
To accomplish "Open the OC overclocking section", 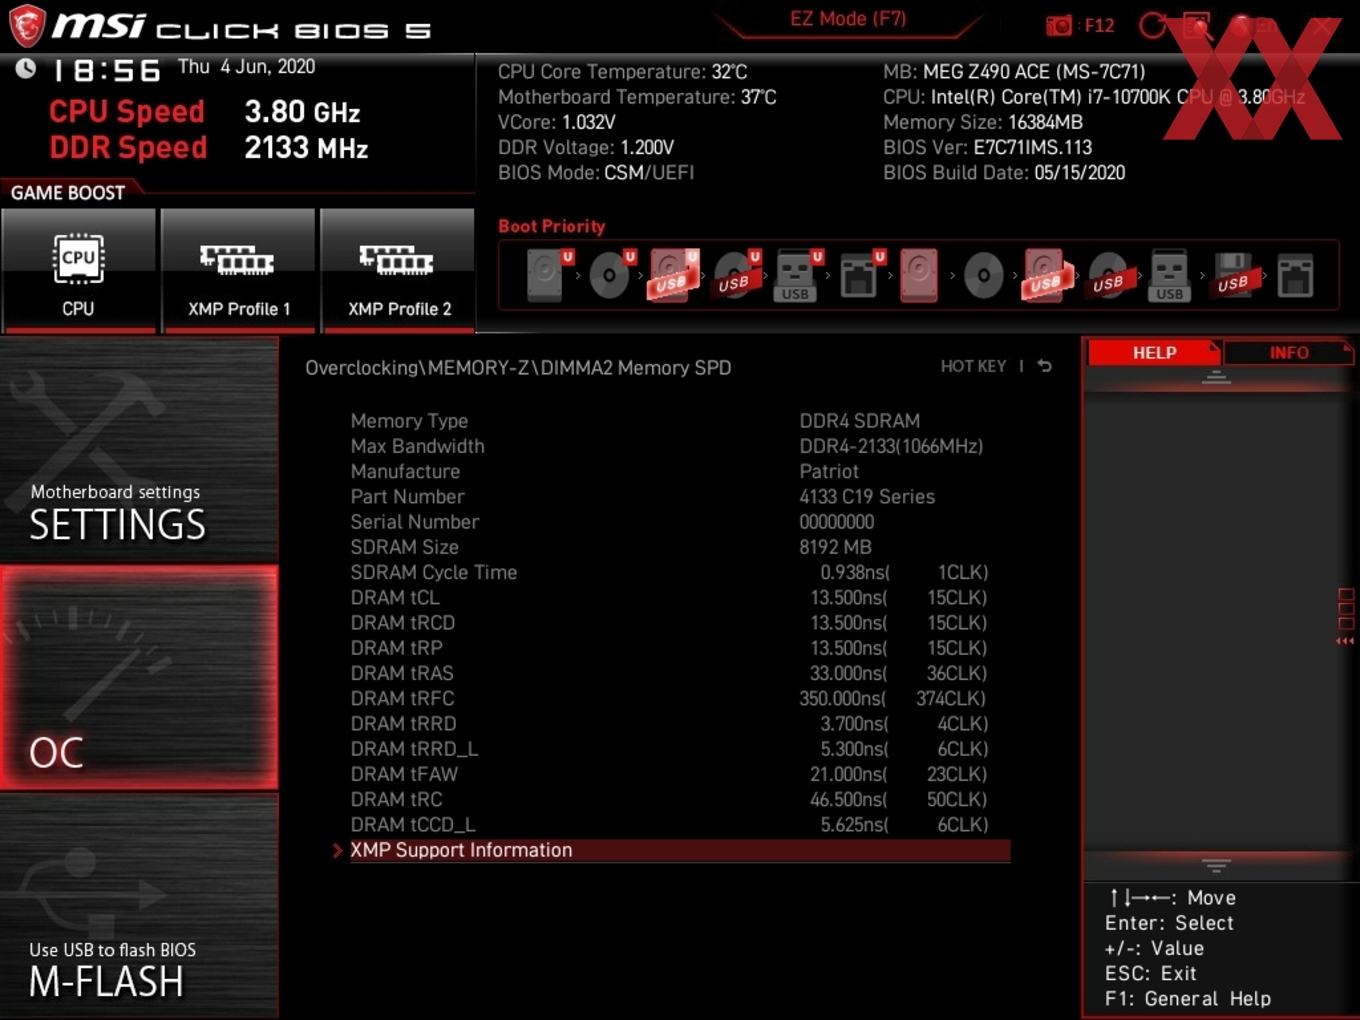I will (139, 677).
